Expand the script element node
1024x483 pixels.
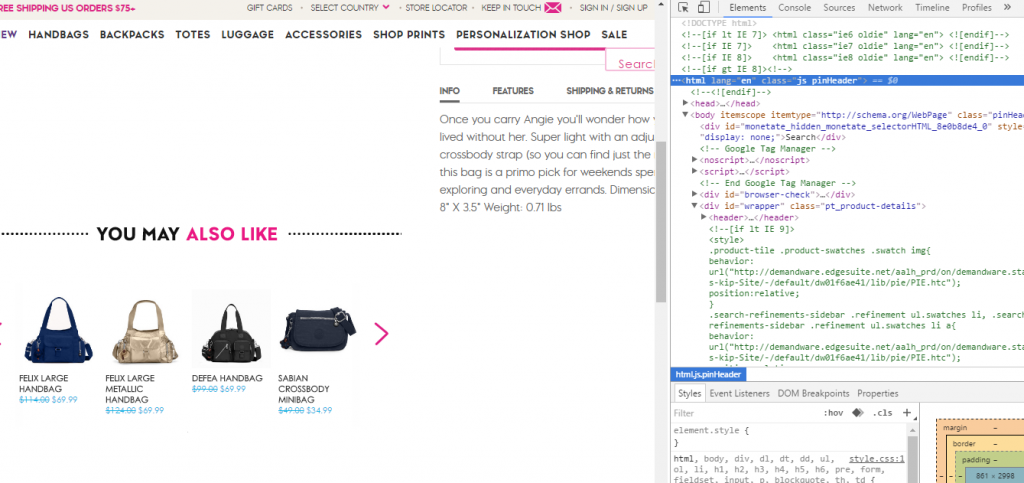(695, 171)
